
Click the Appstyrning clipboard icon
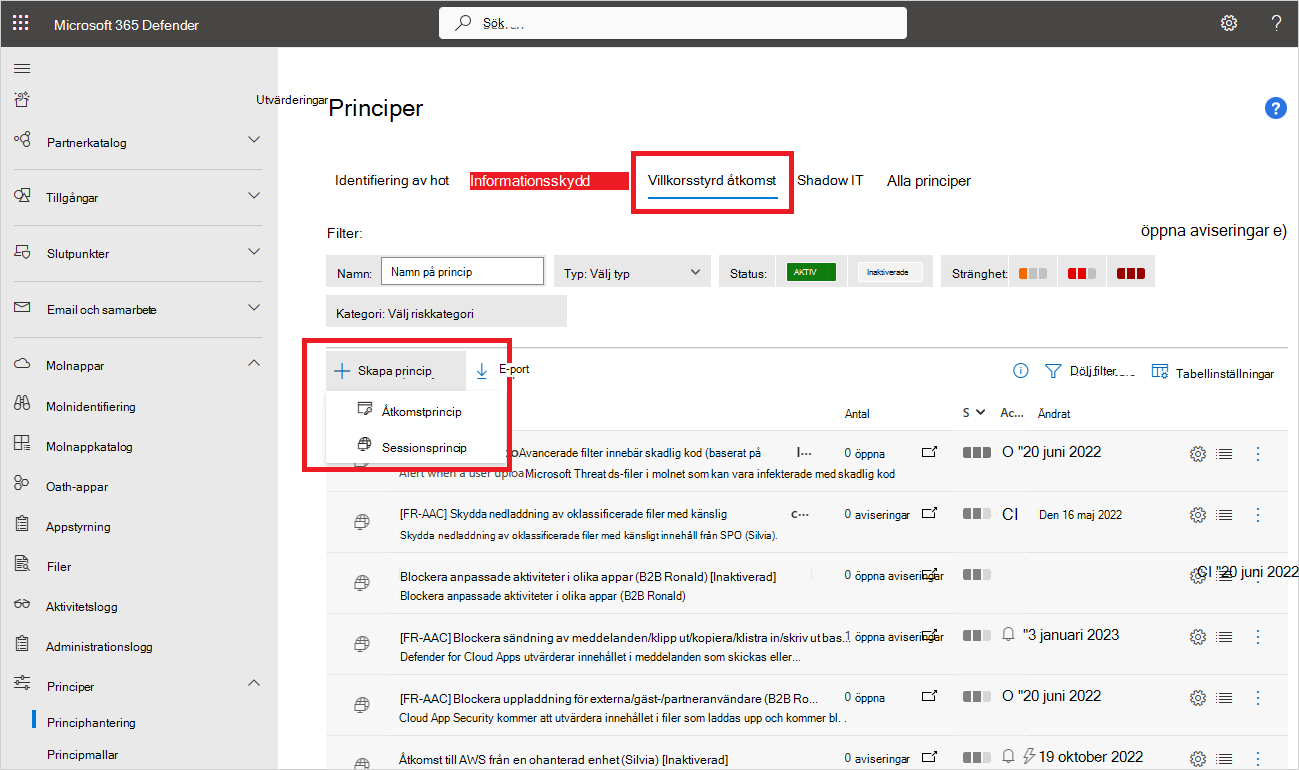pyautogui.click(x=22, y=525)
